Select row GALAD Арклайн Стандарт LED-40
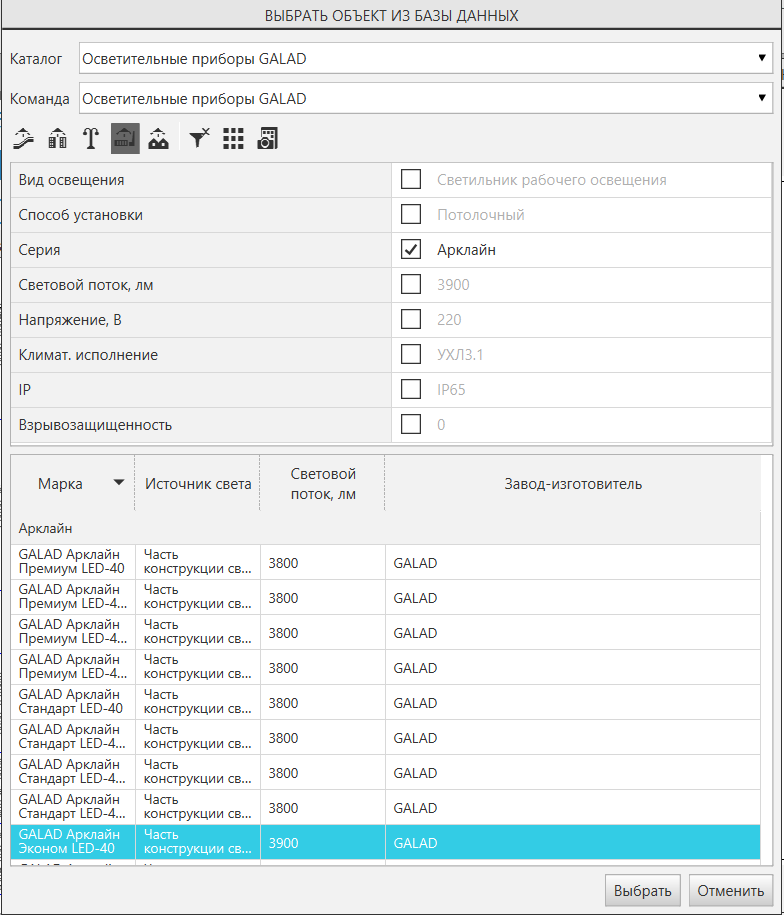 click(x=386, y=703)
